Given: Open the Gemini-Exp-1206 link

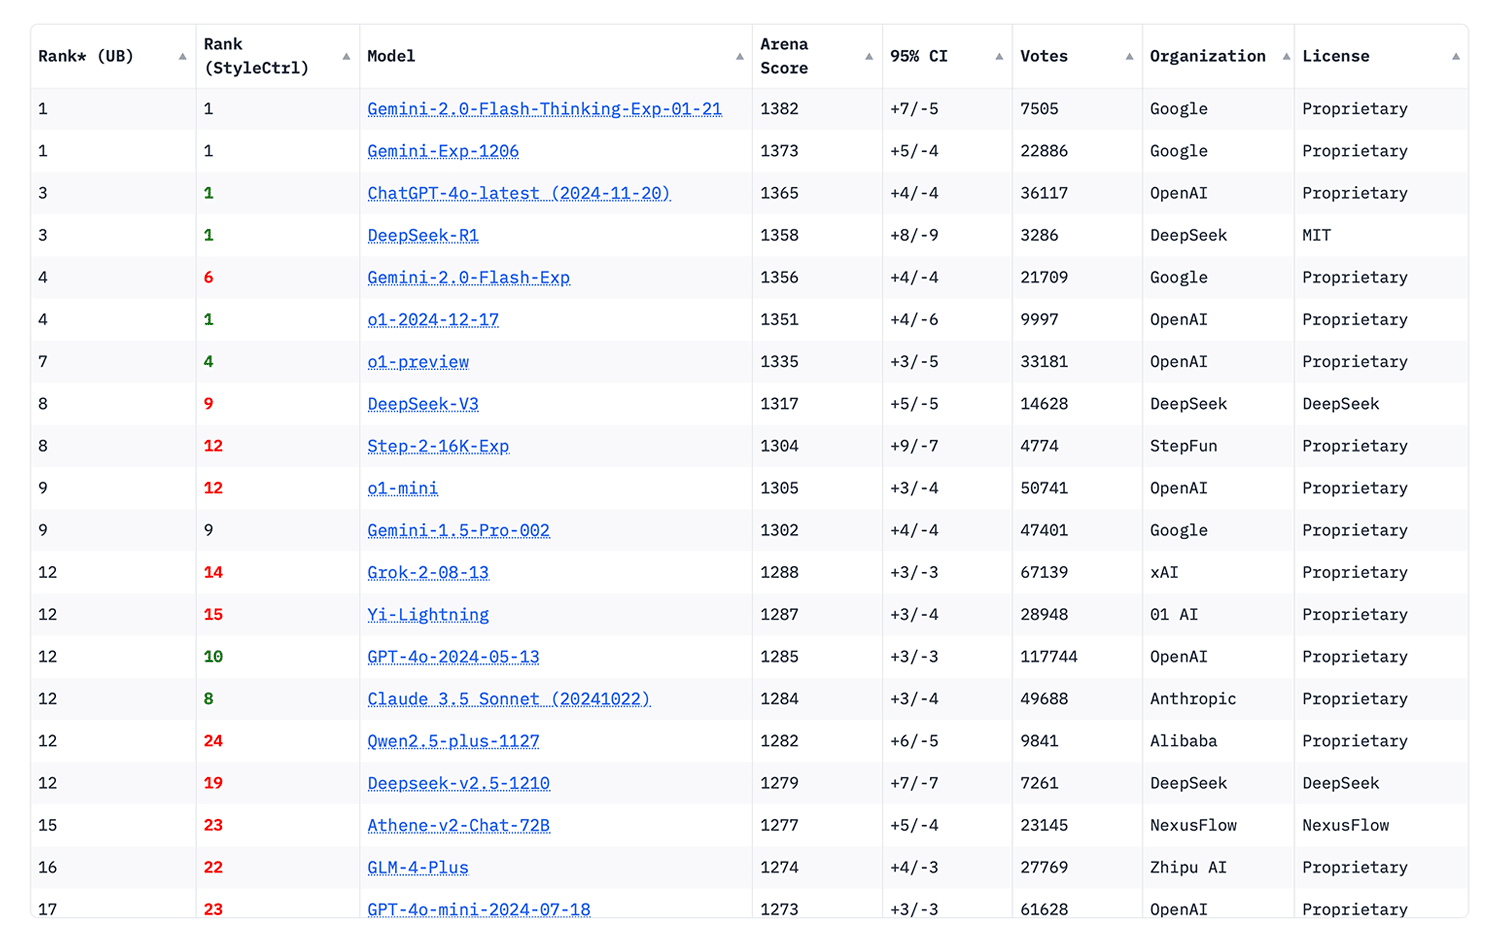Looking at the screenshot, I should click(x=443, y=151).
